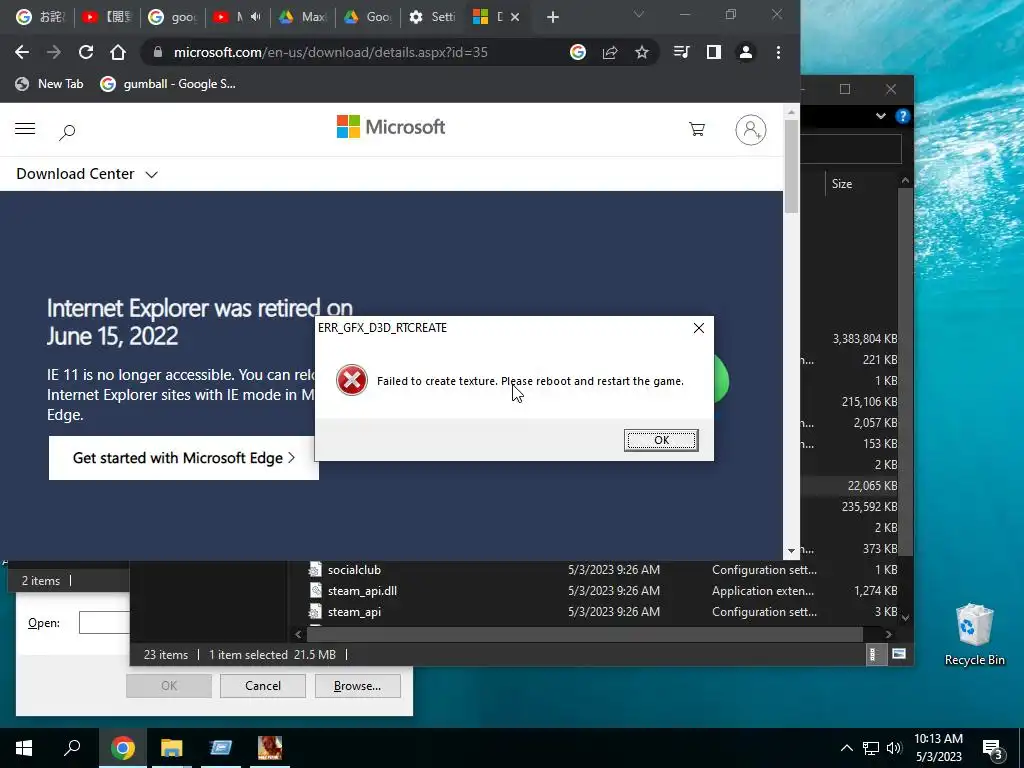The image size is (1024, 768).
Task: Close the ERR_GFX_D3D_RTCREATE error dialog
Action: pos(699,328)
